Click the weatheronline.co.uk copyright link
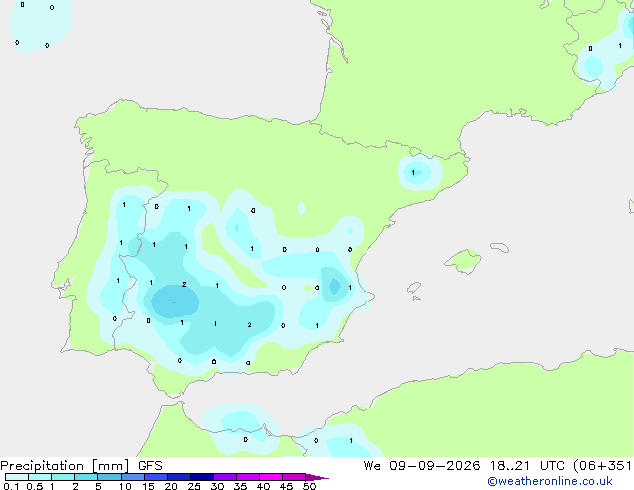 coord(550,481)
